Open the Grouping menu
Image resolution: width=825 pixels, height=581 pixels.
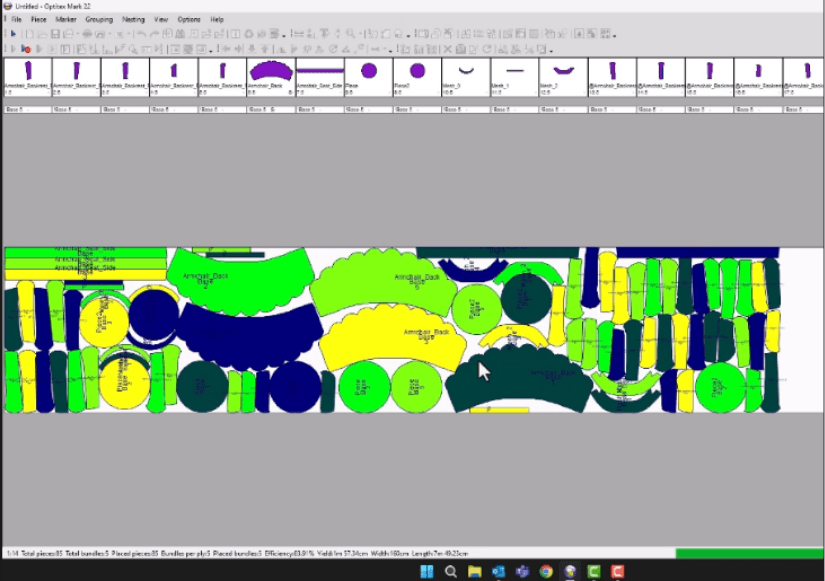[x=99, y=19]
